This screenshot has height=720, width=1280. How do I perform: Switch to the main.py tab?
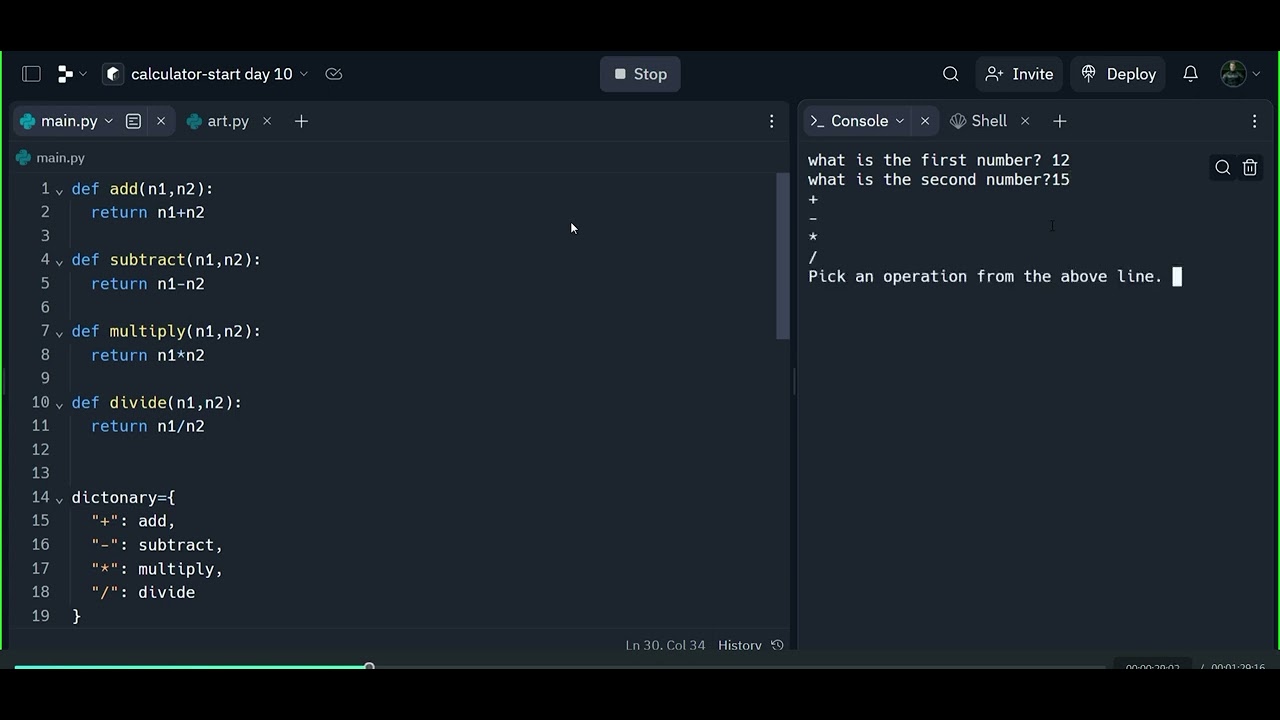(x=69, y=121)
